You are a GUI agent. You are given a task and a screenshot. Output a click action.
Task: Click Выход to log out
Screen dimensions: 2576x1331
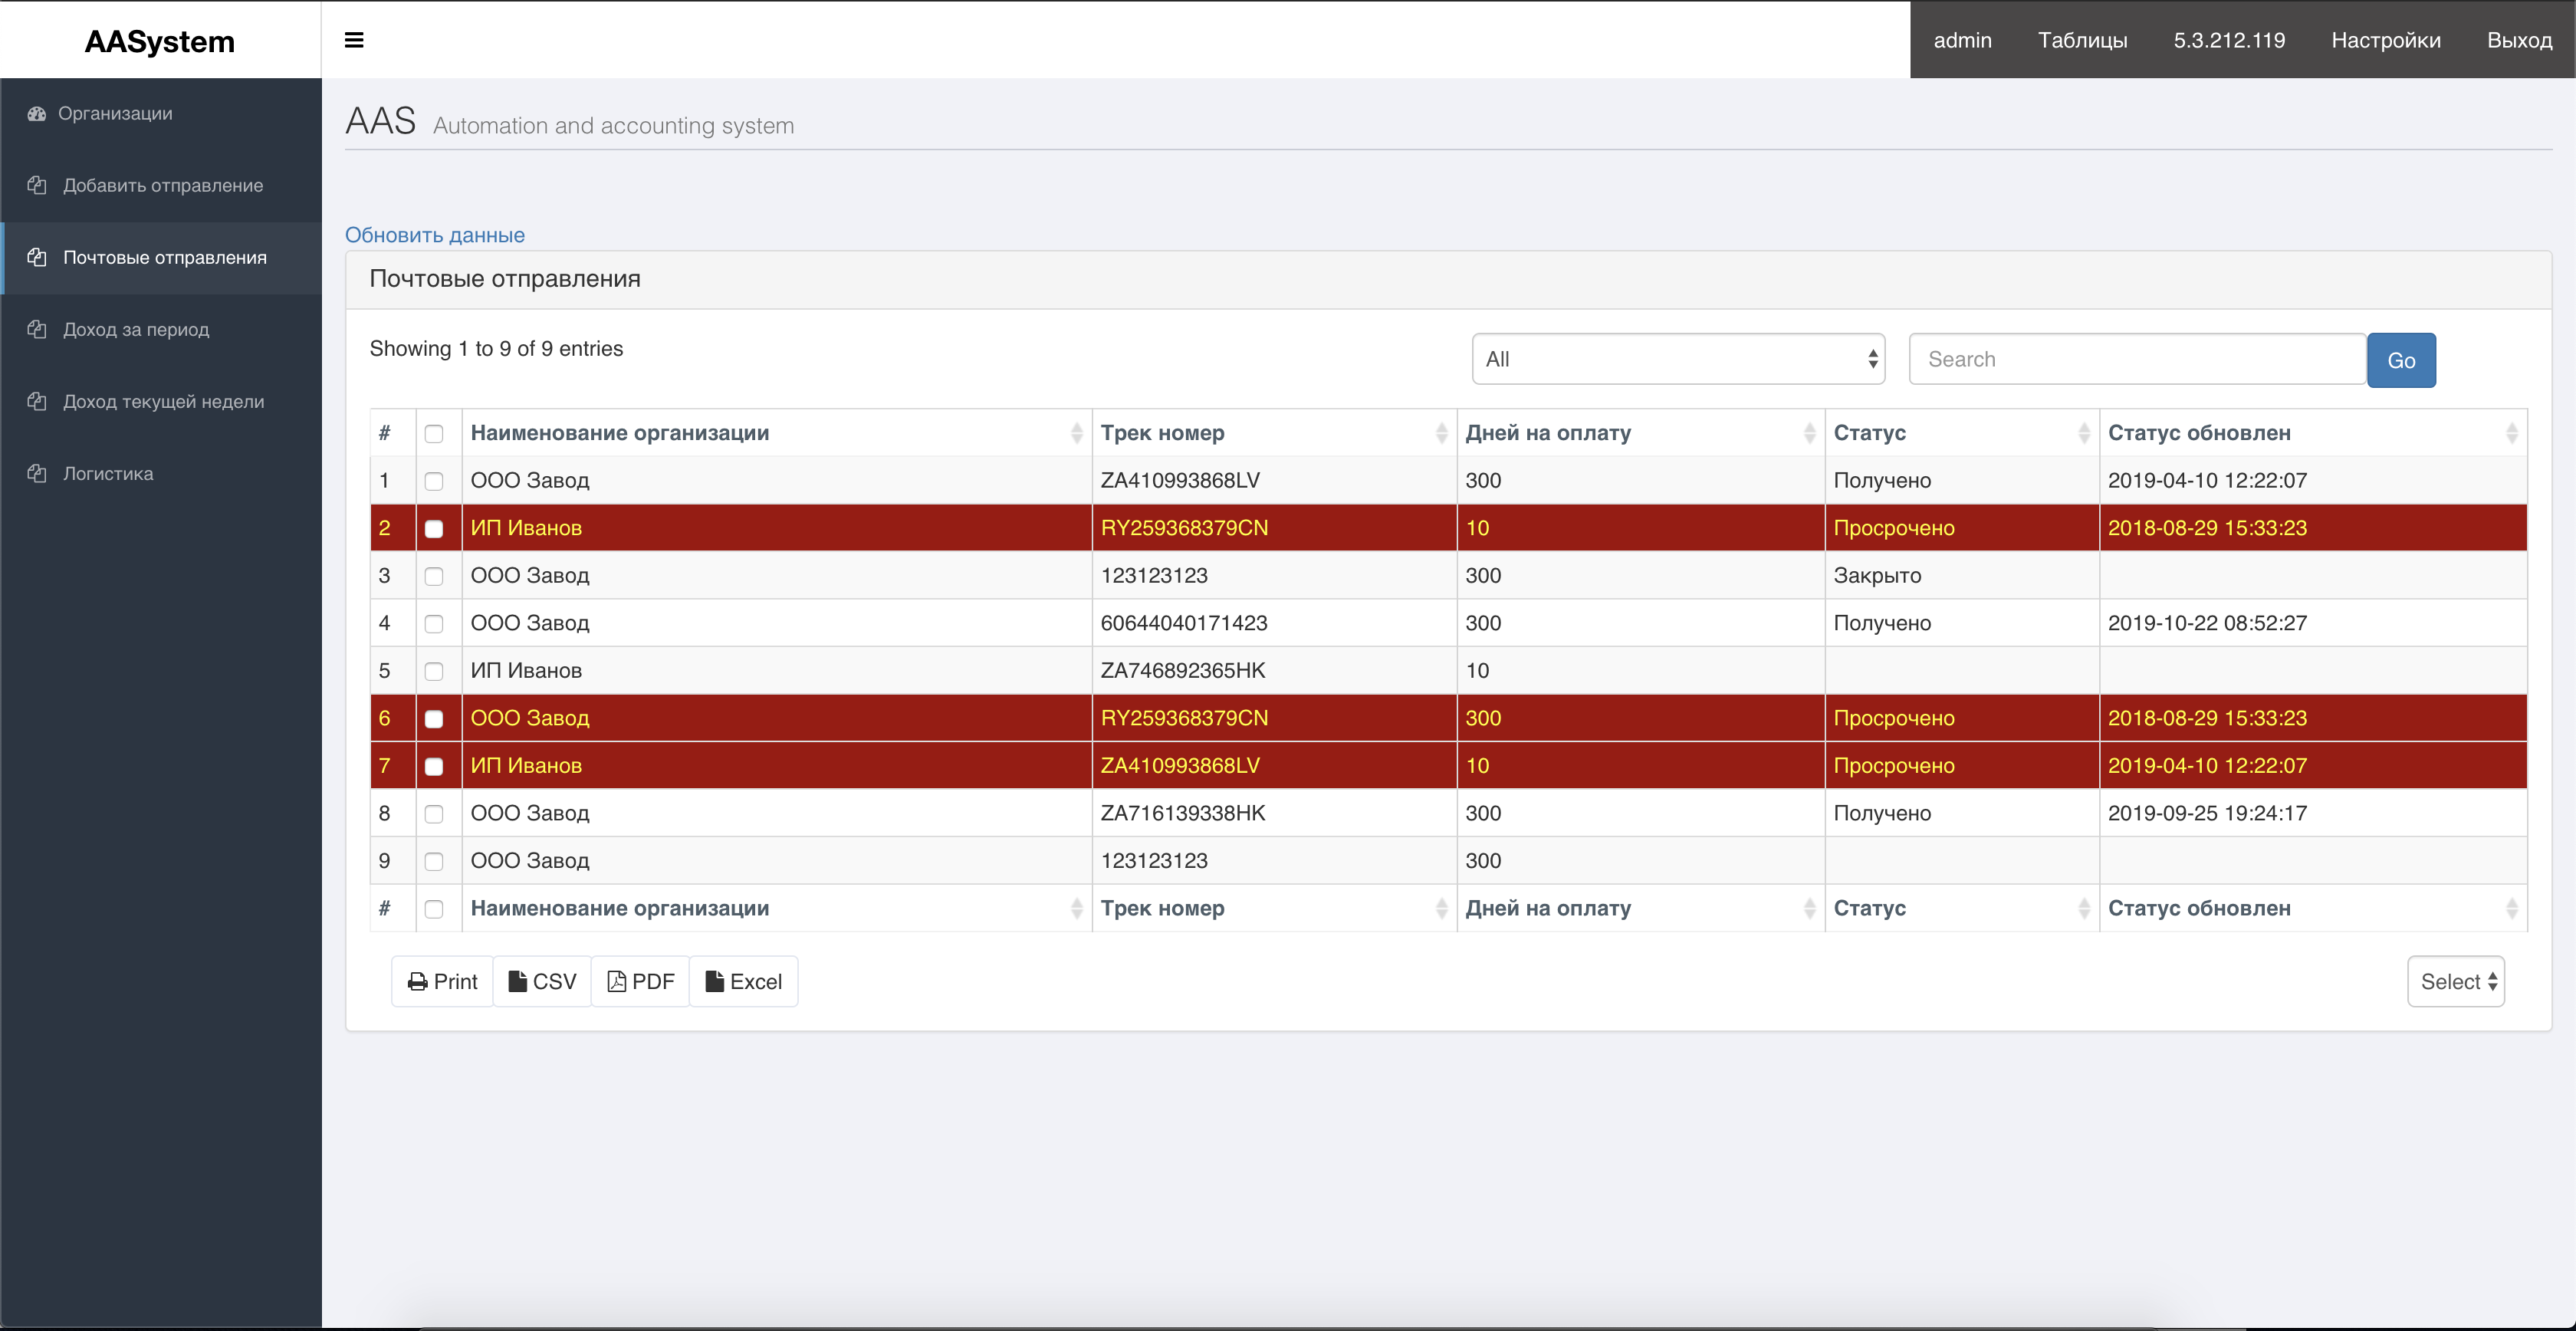tap(2519, 40)
